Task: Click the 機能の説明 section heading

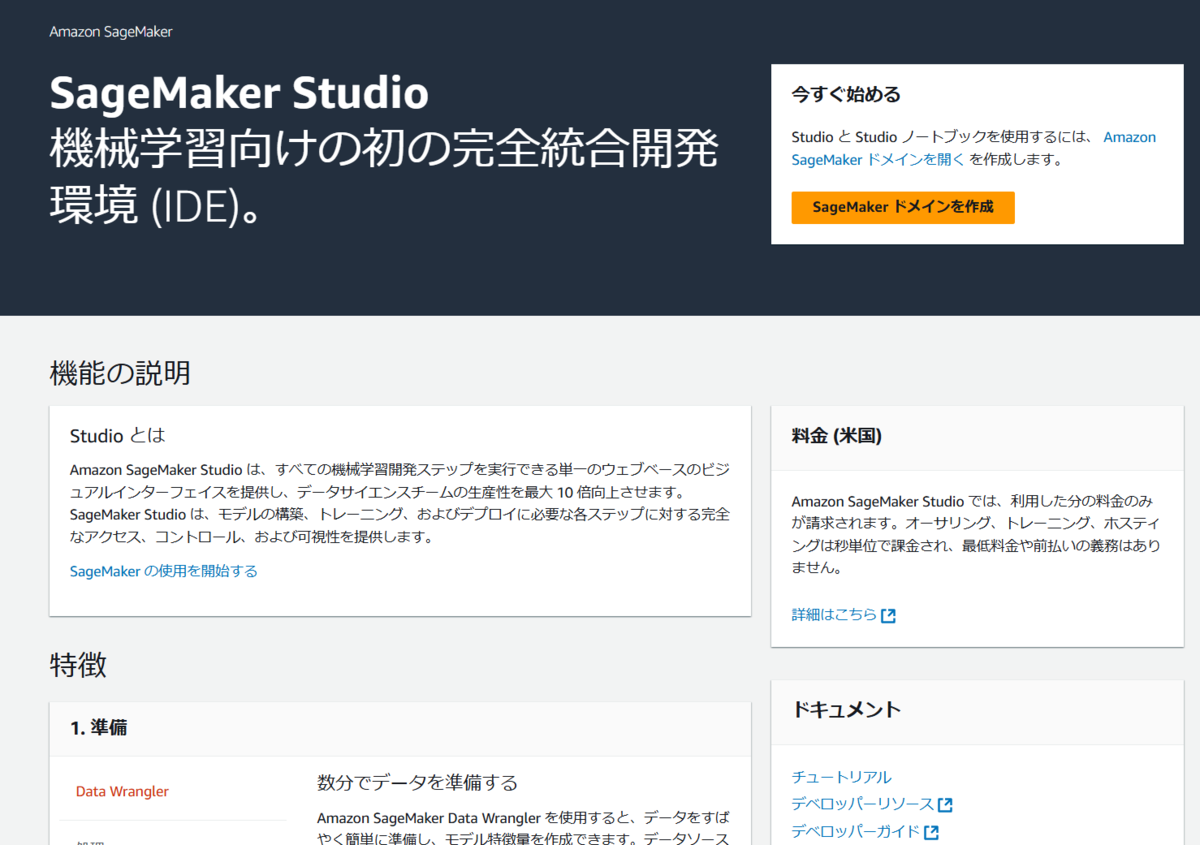Action: pos(120,374)
